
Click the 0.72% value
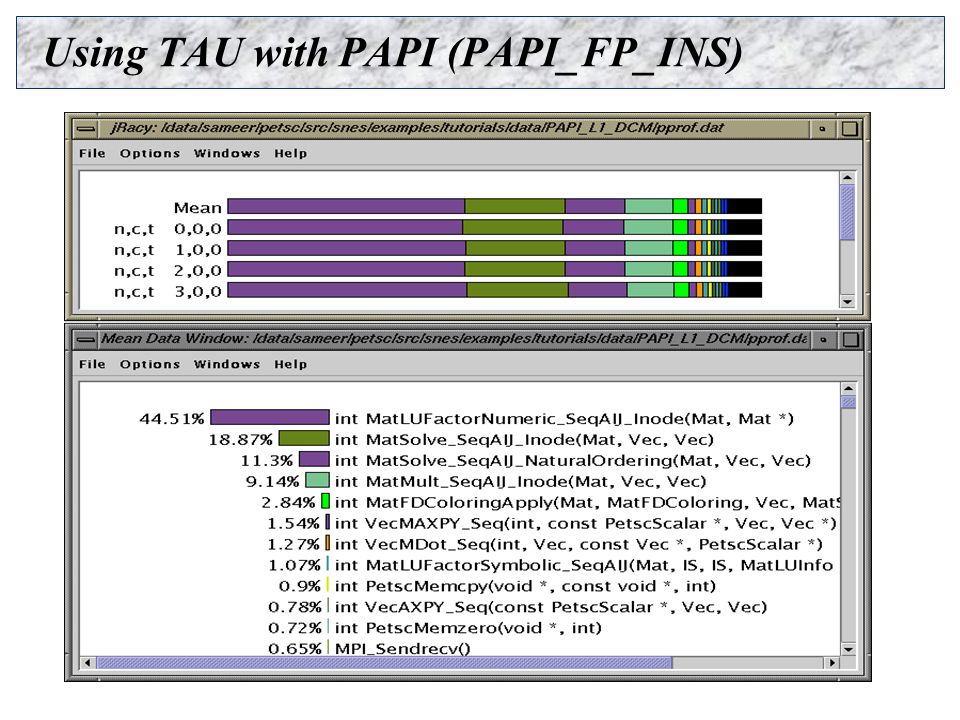[294, 628]
